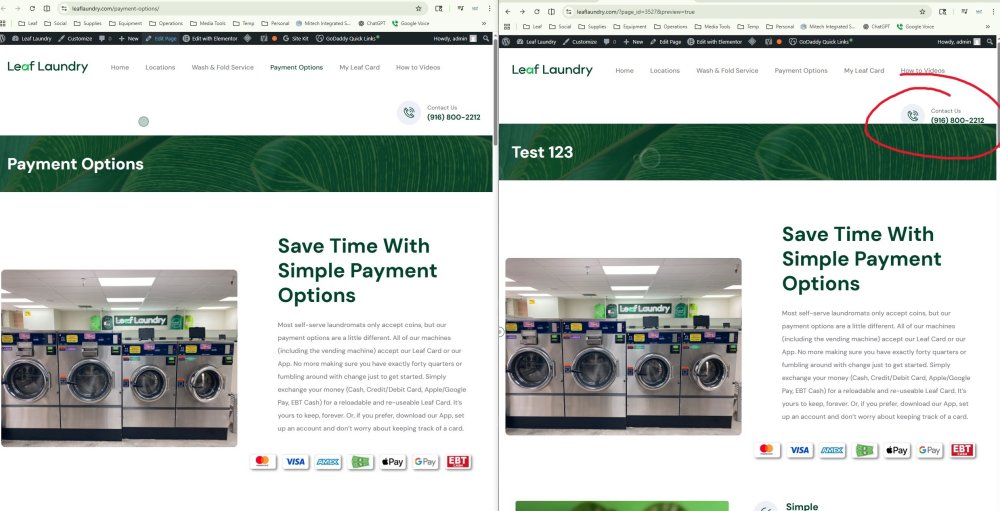Viewport: 1000px width, 511px height.
Task: Reload the payment-options page in left browser
Action: pyautogui.click(x=32, y=8)
